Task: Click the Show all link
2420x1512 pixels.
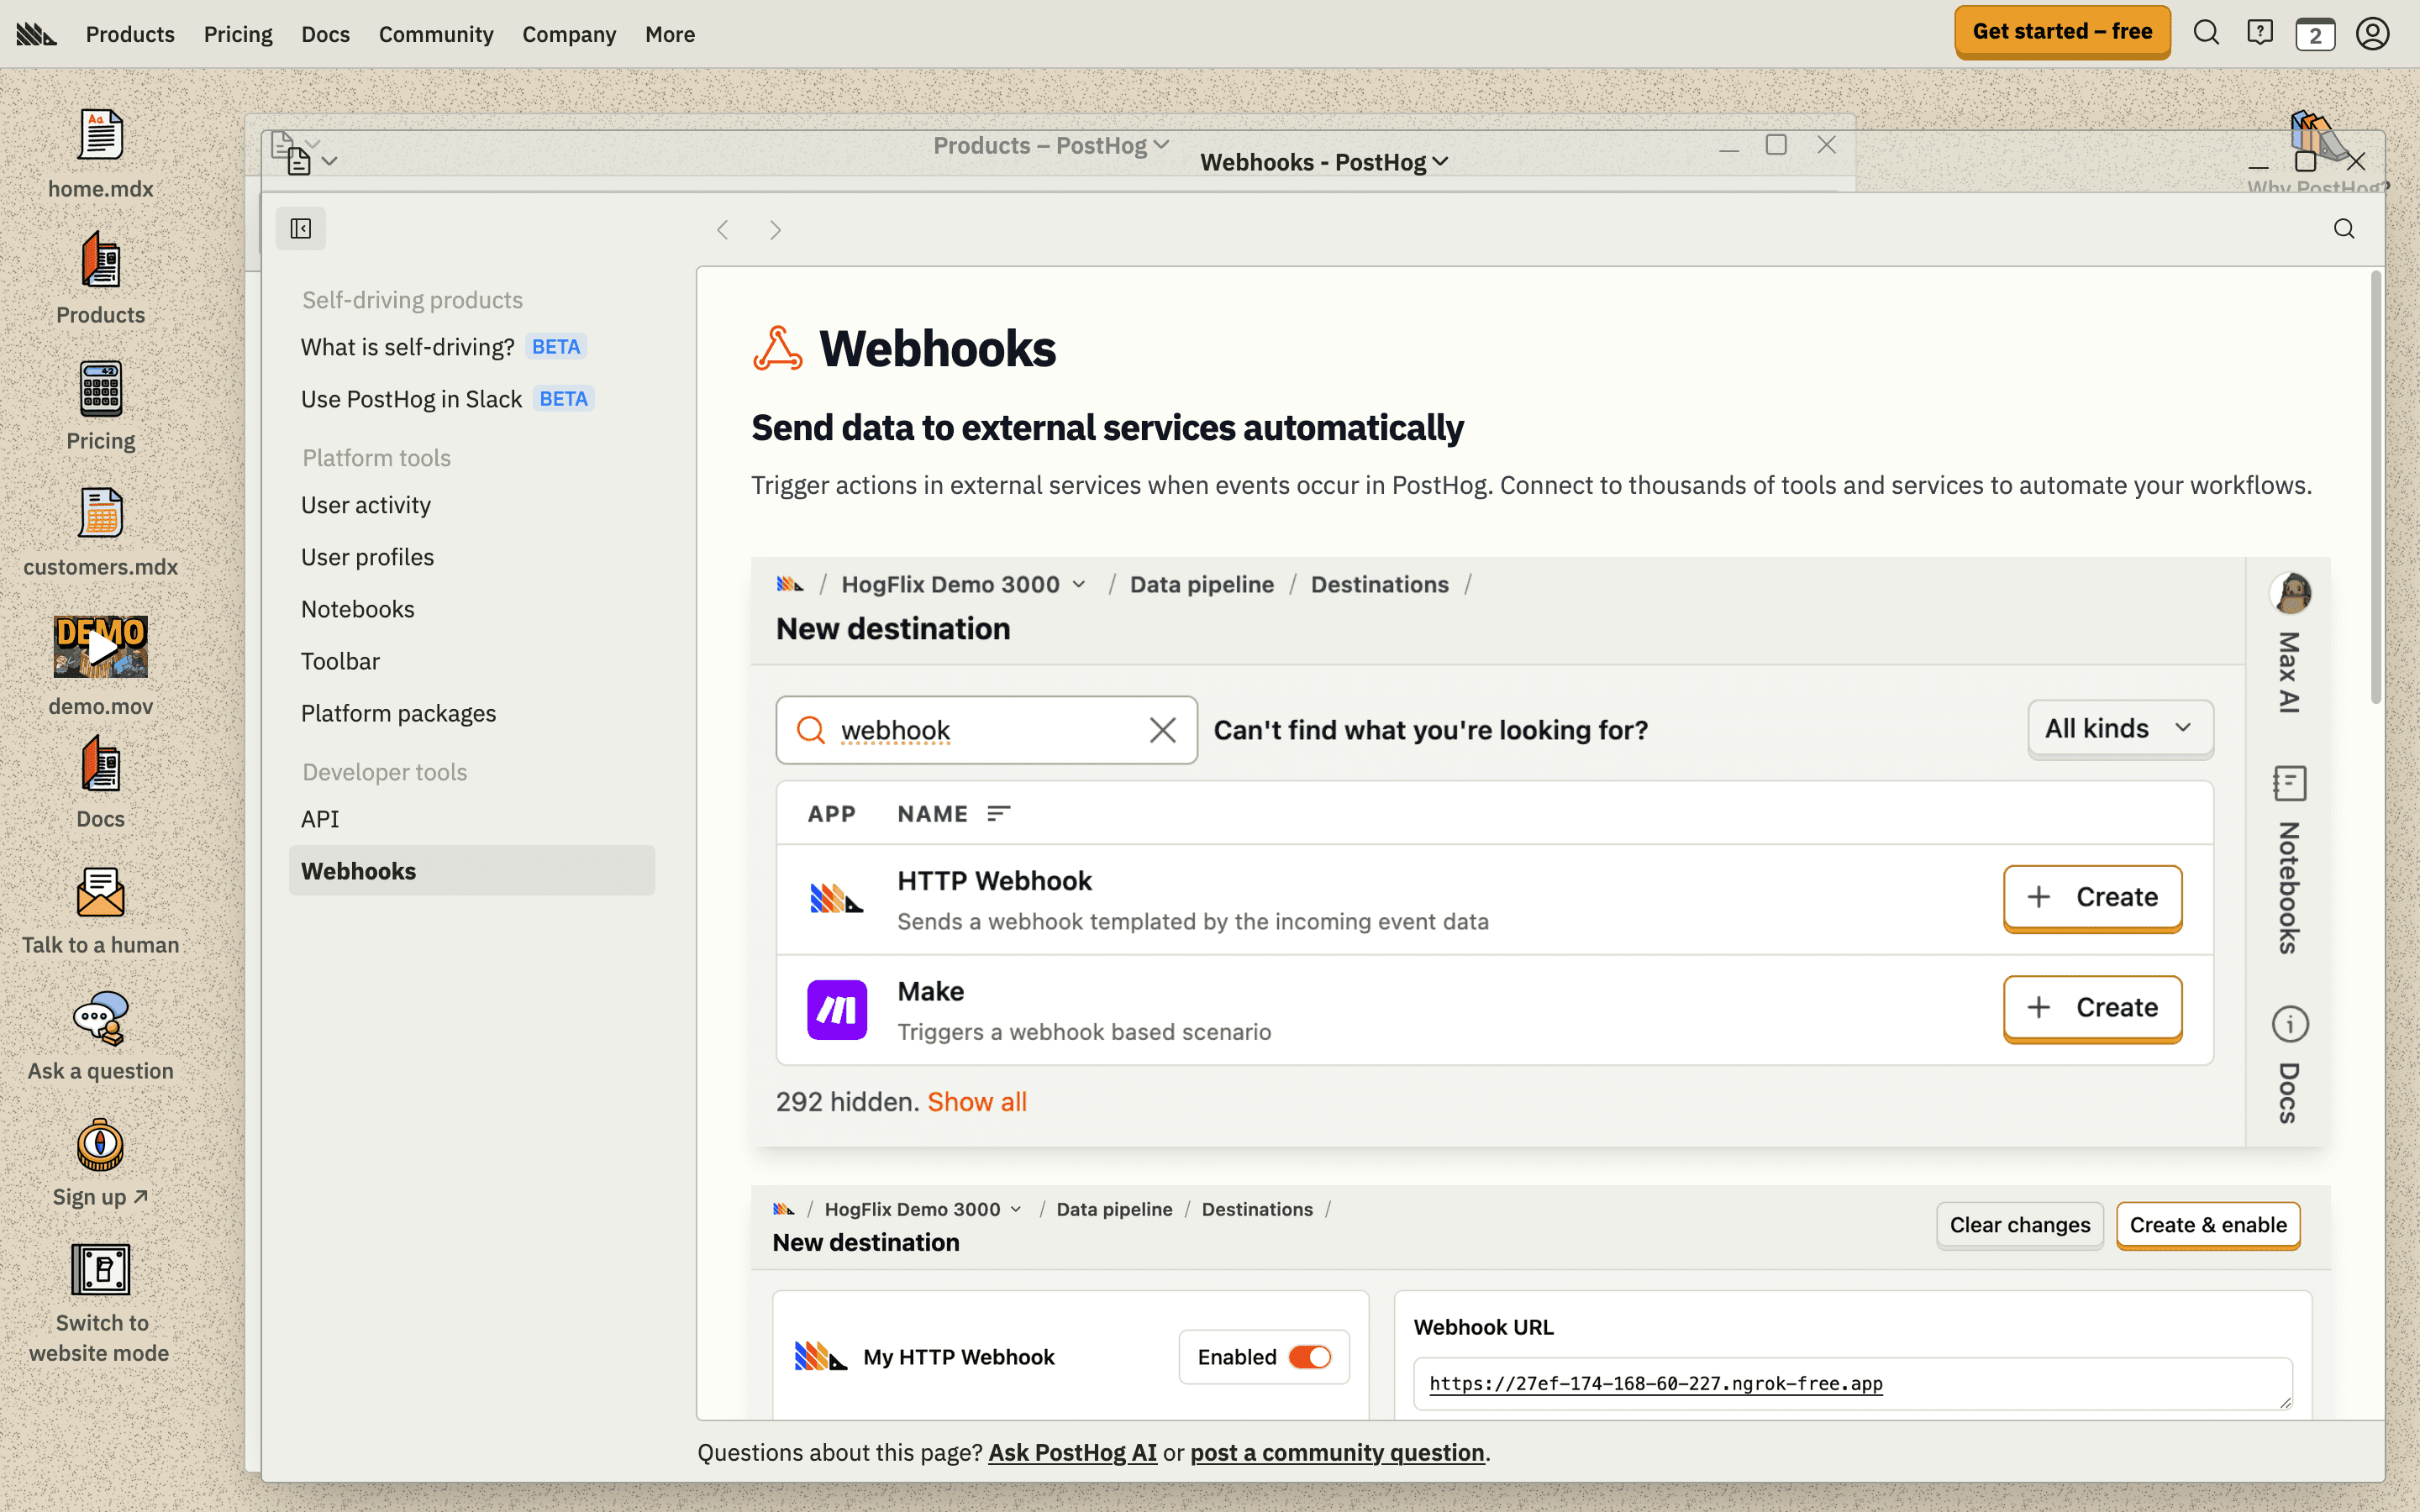Action: coord(977,1101)
